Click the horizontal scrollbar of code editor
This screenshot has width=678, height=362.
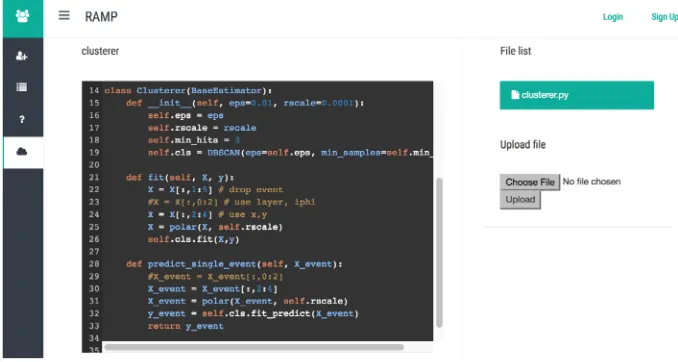pyautogui.click(x=254, y=347)
